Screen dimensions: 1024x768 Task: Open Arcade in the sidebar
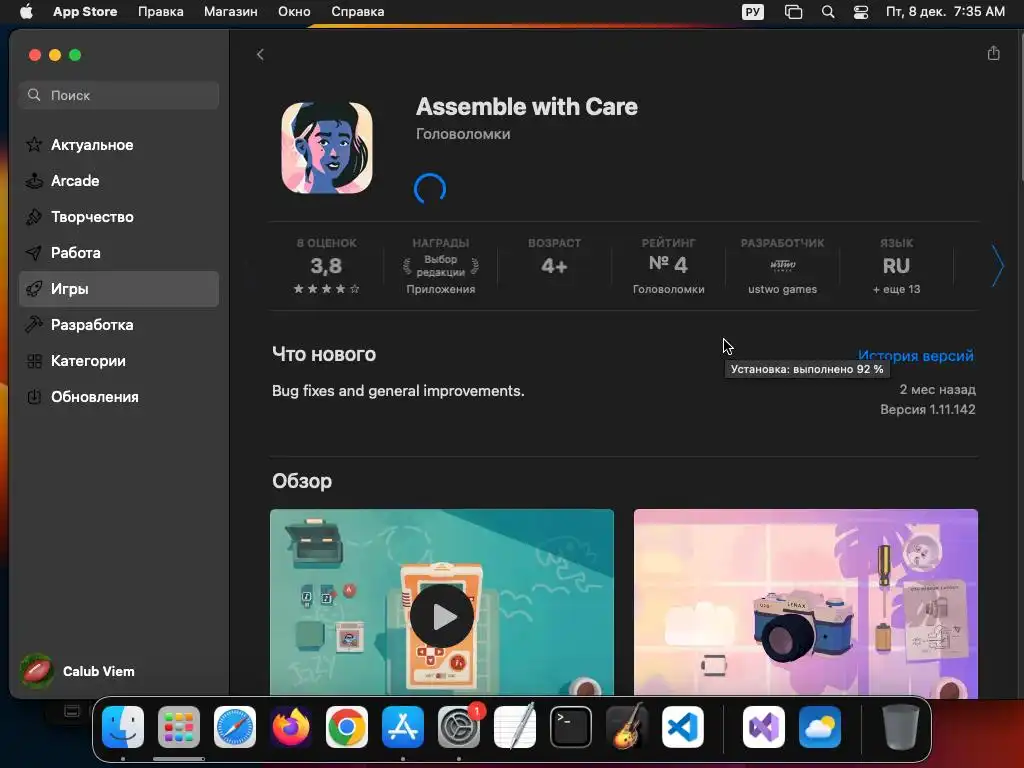(x=119, y=181)
